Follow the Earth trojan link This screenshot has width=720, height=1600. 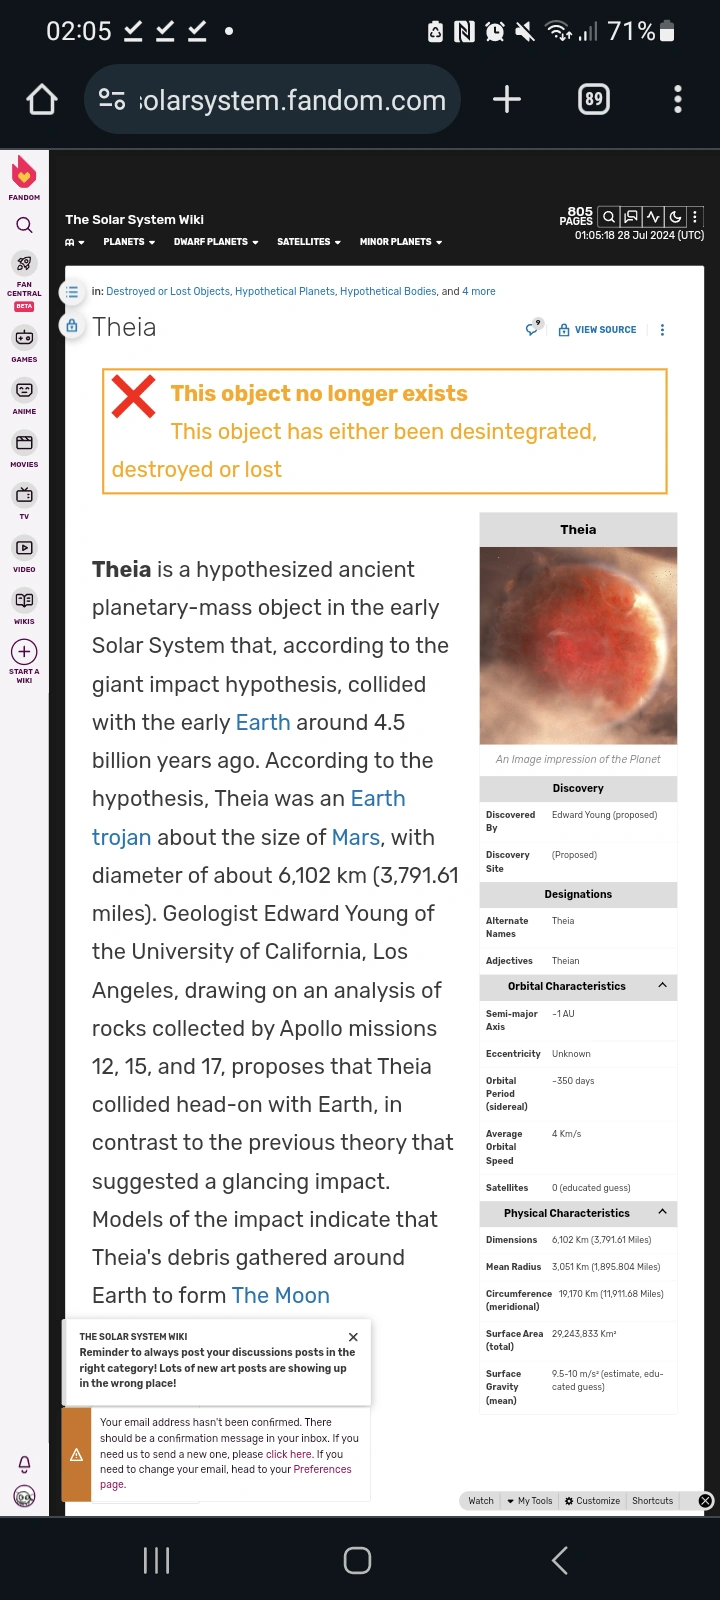pos(122,837)
